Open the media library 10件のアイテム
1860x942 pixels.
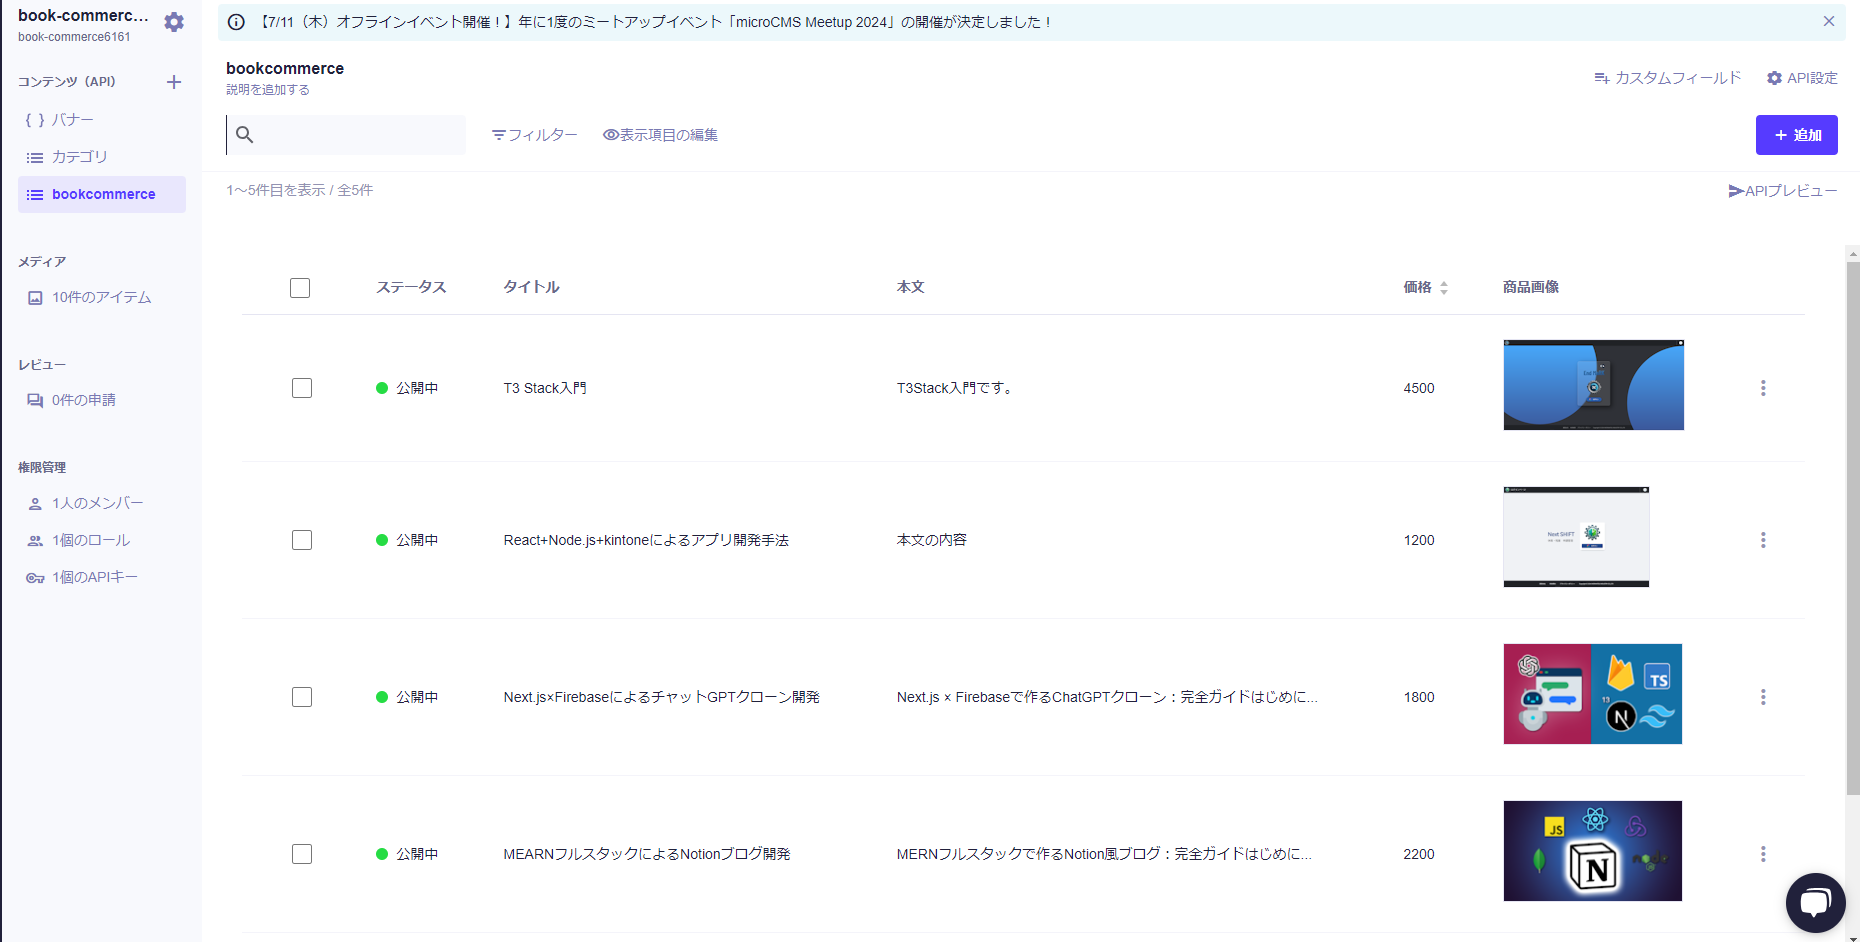tap(100, 297)
